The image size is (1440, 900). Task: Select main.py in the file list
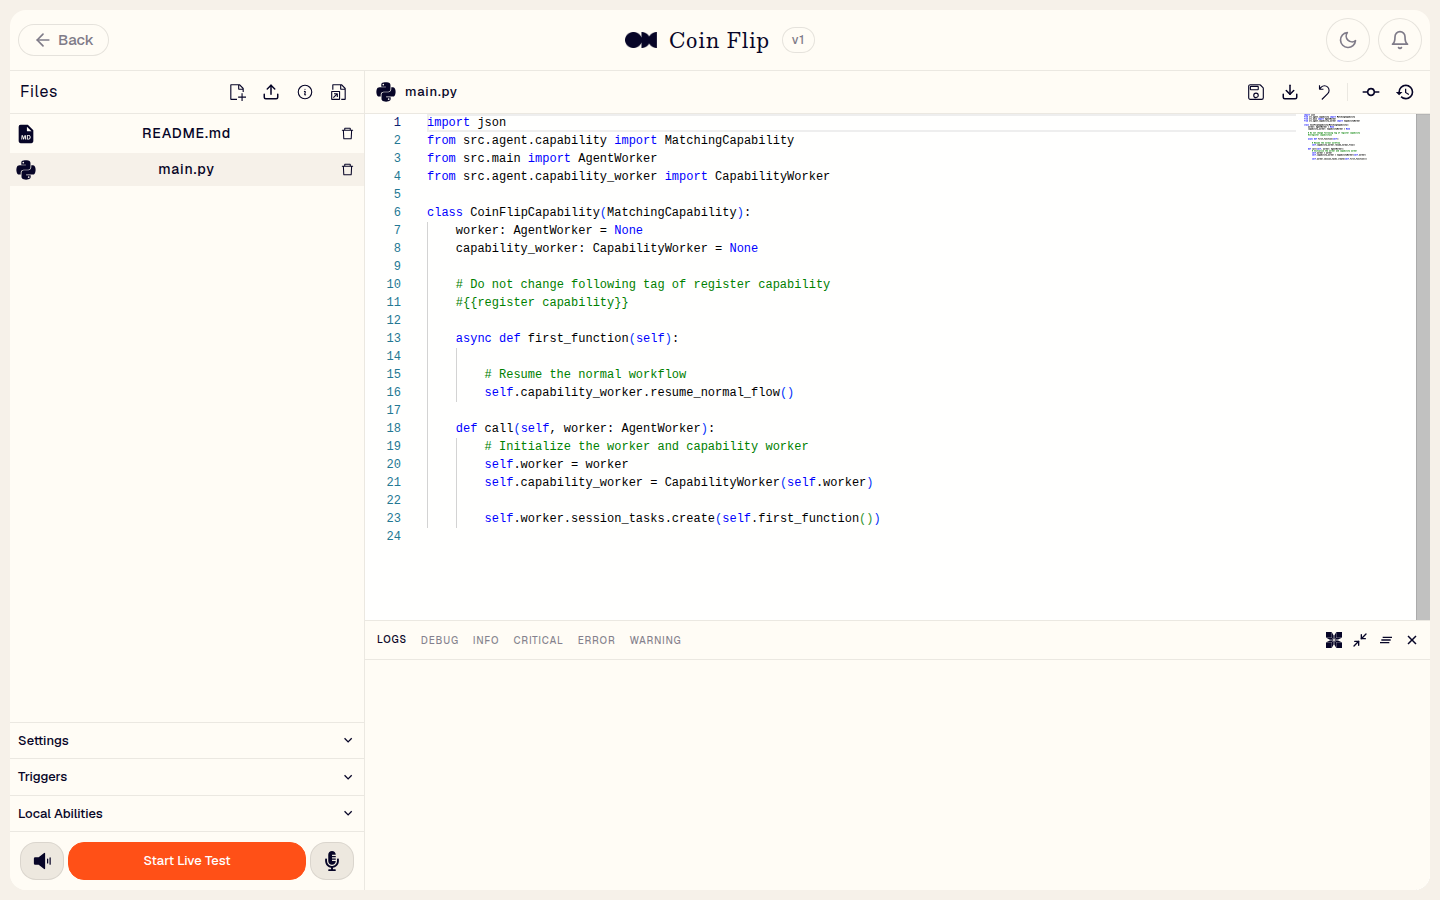pos(187,169)
